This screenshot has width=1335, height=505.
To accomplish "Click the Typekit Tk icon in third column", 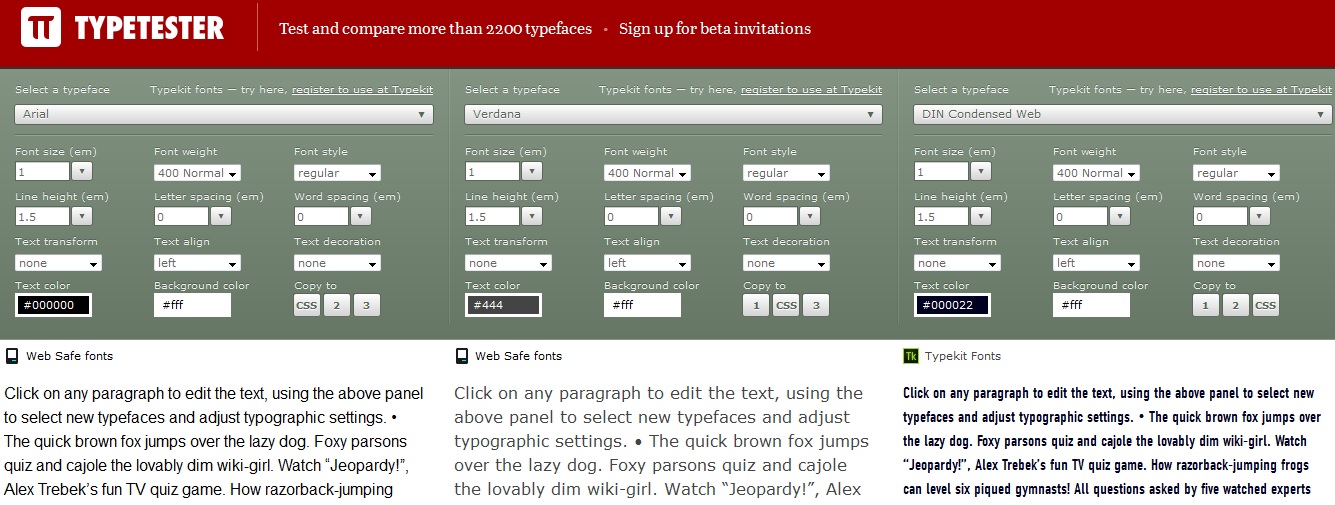I will pos(911,356).
